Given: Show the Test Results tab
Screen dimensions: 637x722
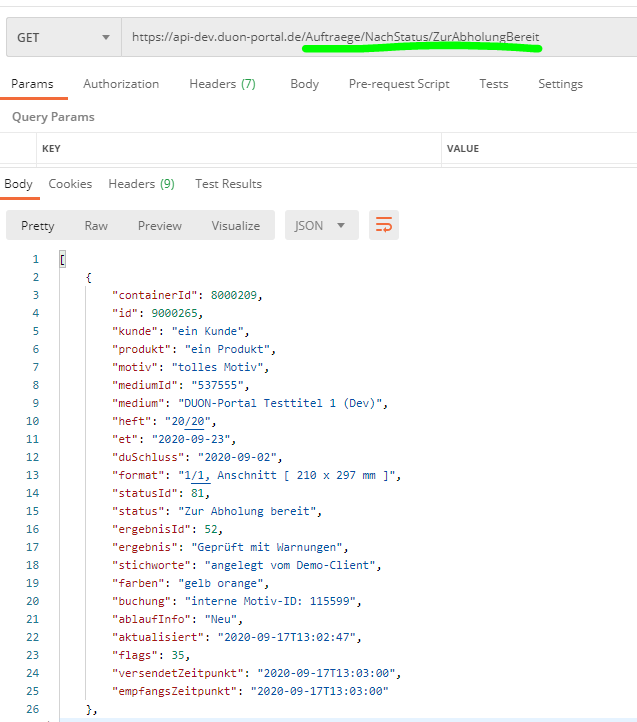Looking at the screenshot, I should pos(228,184).
